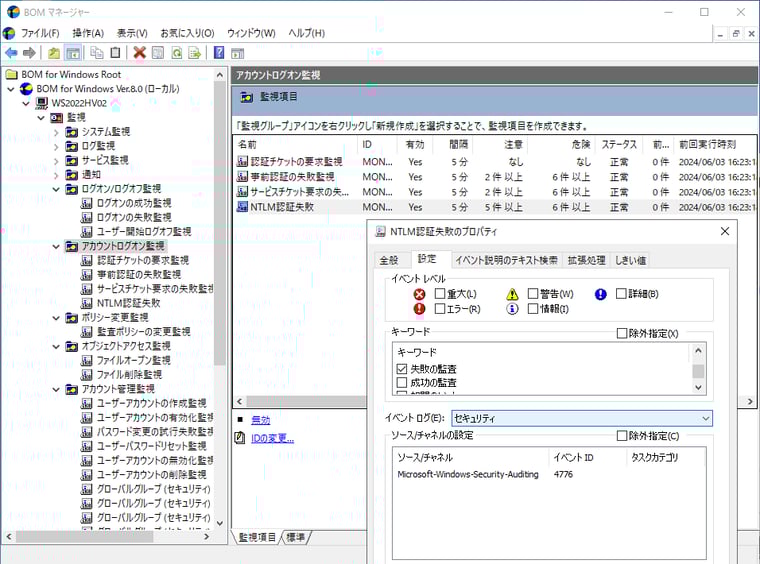This screenshot has height=564, width=760.
Task: Click the Paste clipboard toolbar icon
Action: pos(115,52)
